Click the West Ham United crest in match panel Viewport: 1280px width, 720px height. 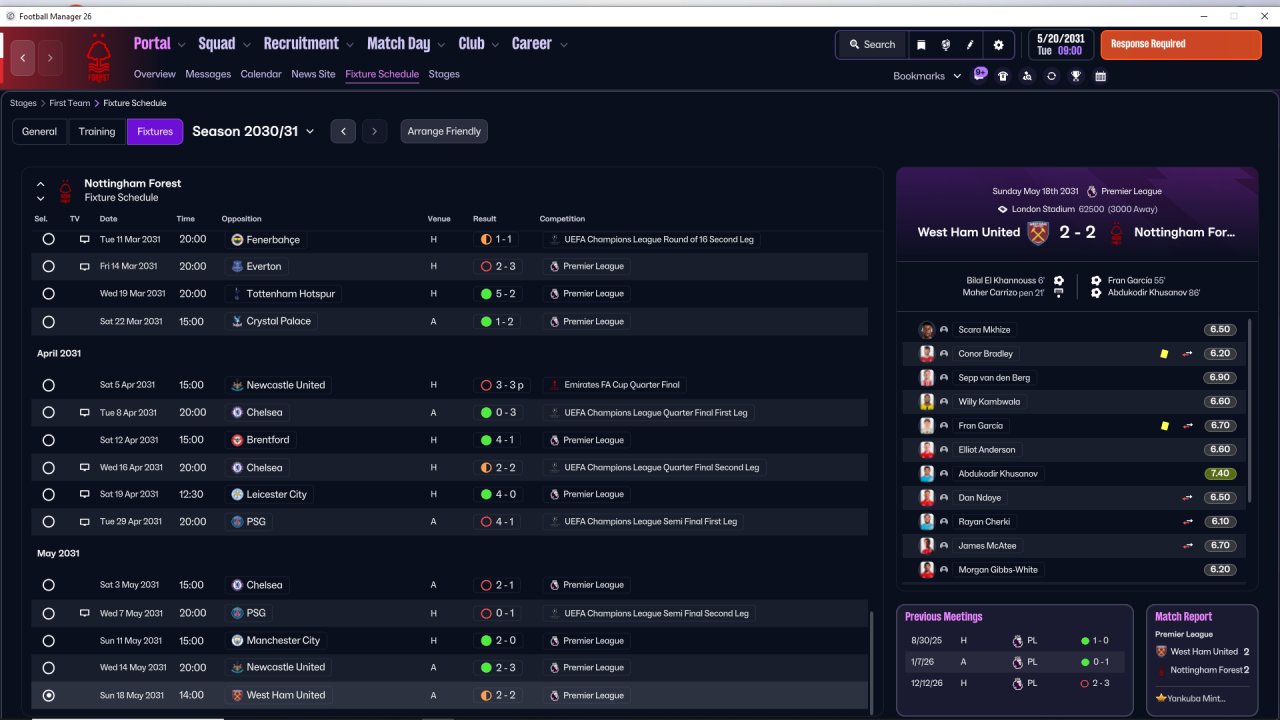pyautogui.click(x=1038, y=233)
